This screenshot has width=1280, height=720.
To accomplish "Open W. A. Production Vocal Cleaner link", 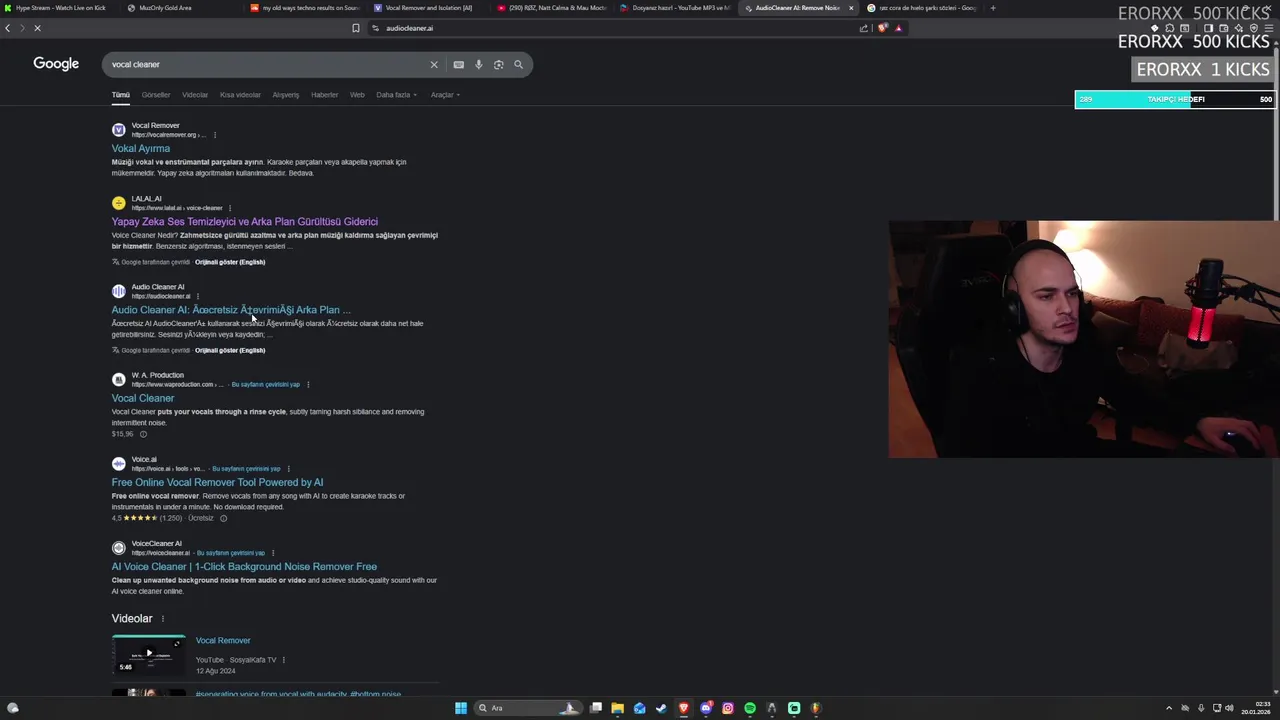I will click(143, 398).
